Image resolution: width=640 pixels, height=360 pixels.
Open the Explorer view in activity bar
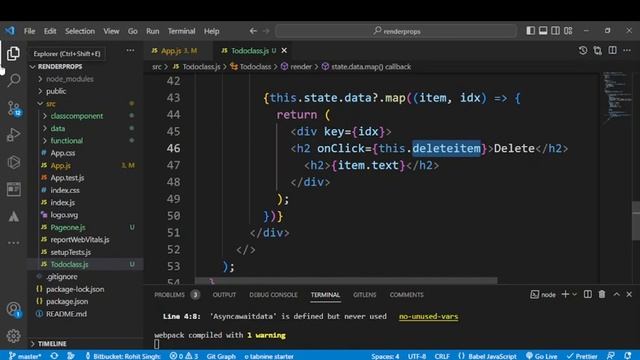click(13, 53)
